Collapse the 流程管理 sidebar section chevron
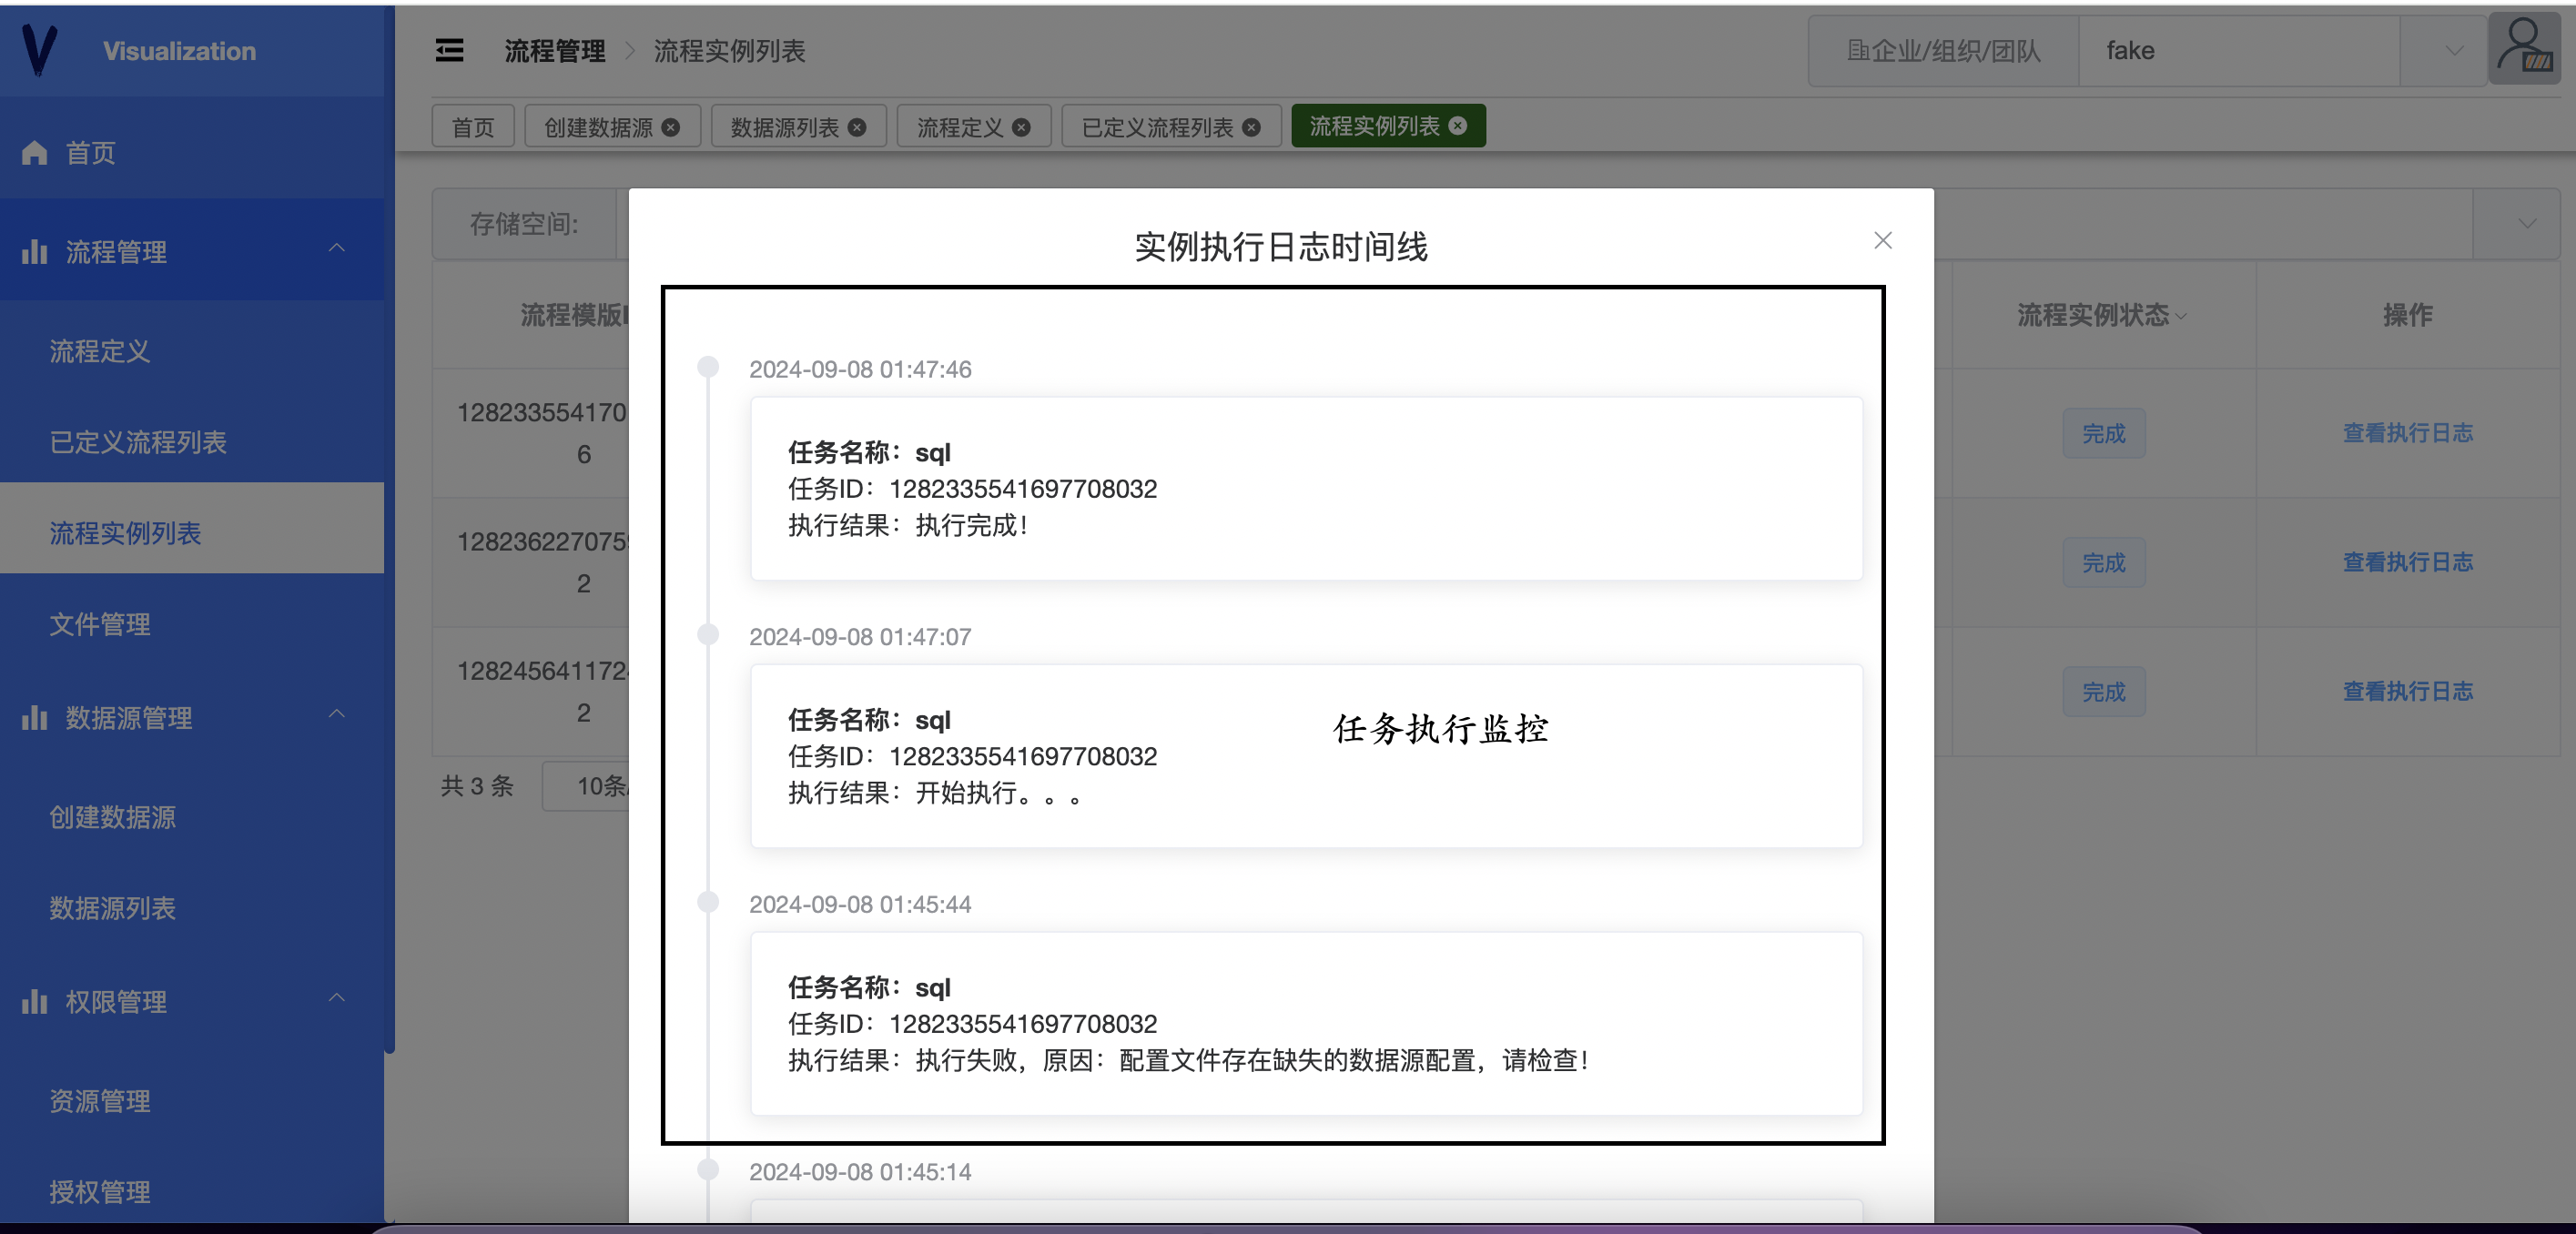The height and width of the screenshot is (1234, 2576). click(337, 248)
